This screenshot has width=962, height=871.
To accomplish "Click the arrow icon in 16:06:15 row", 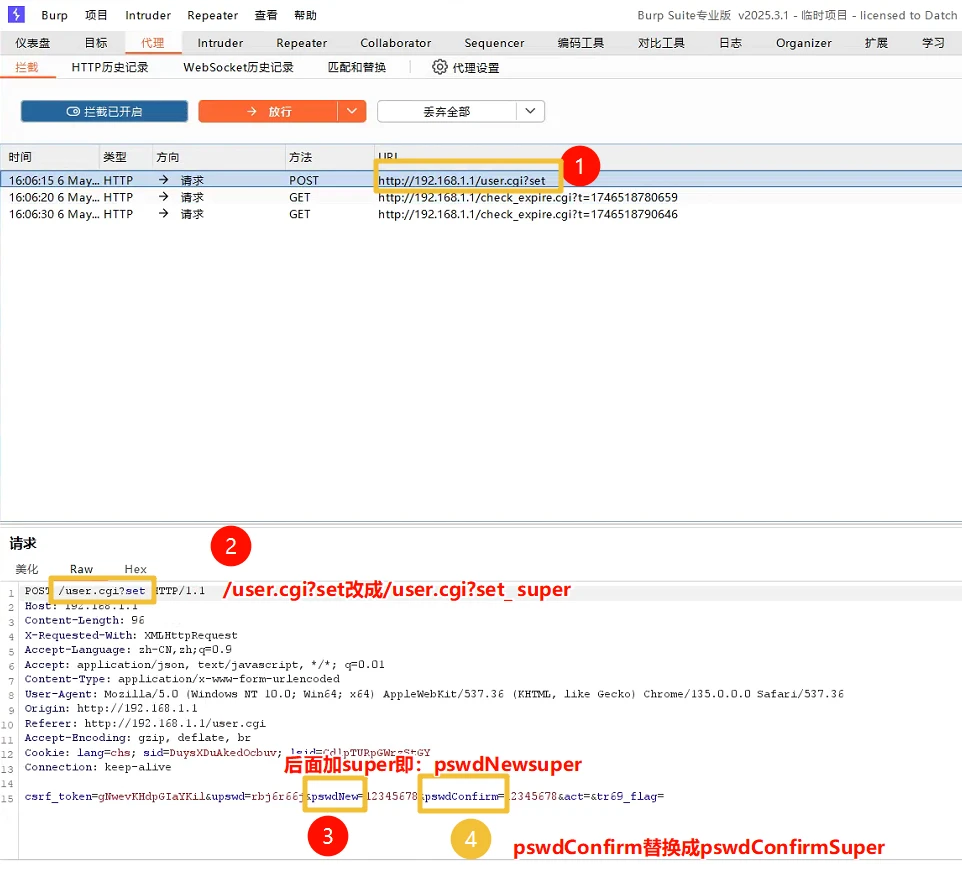I will pyautogui.click(x=163, y=180).
